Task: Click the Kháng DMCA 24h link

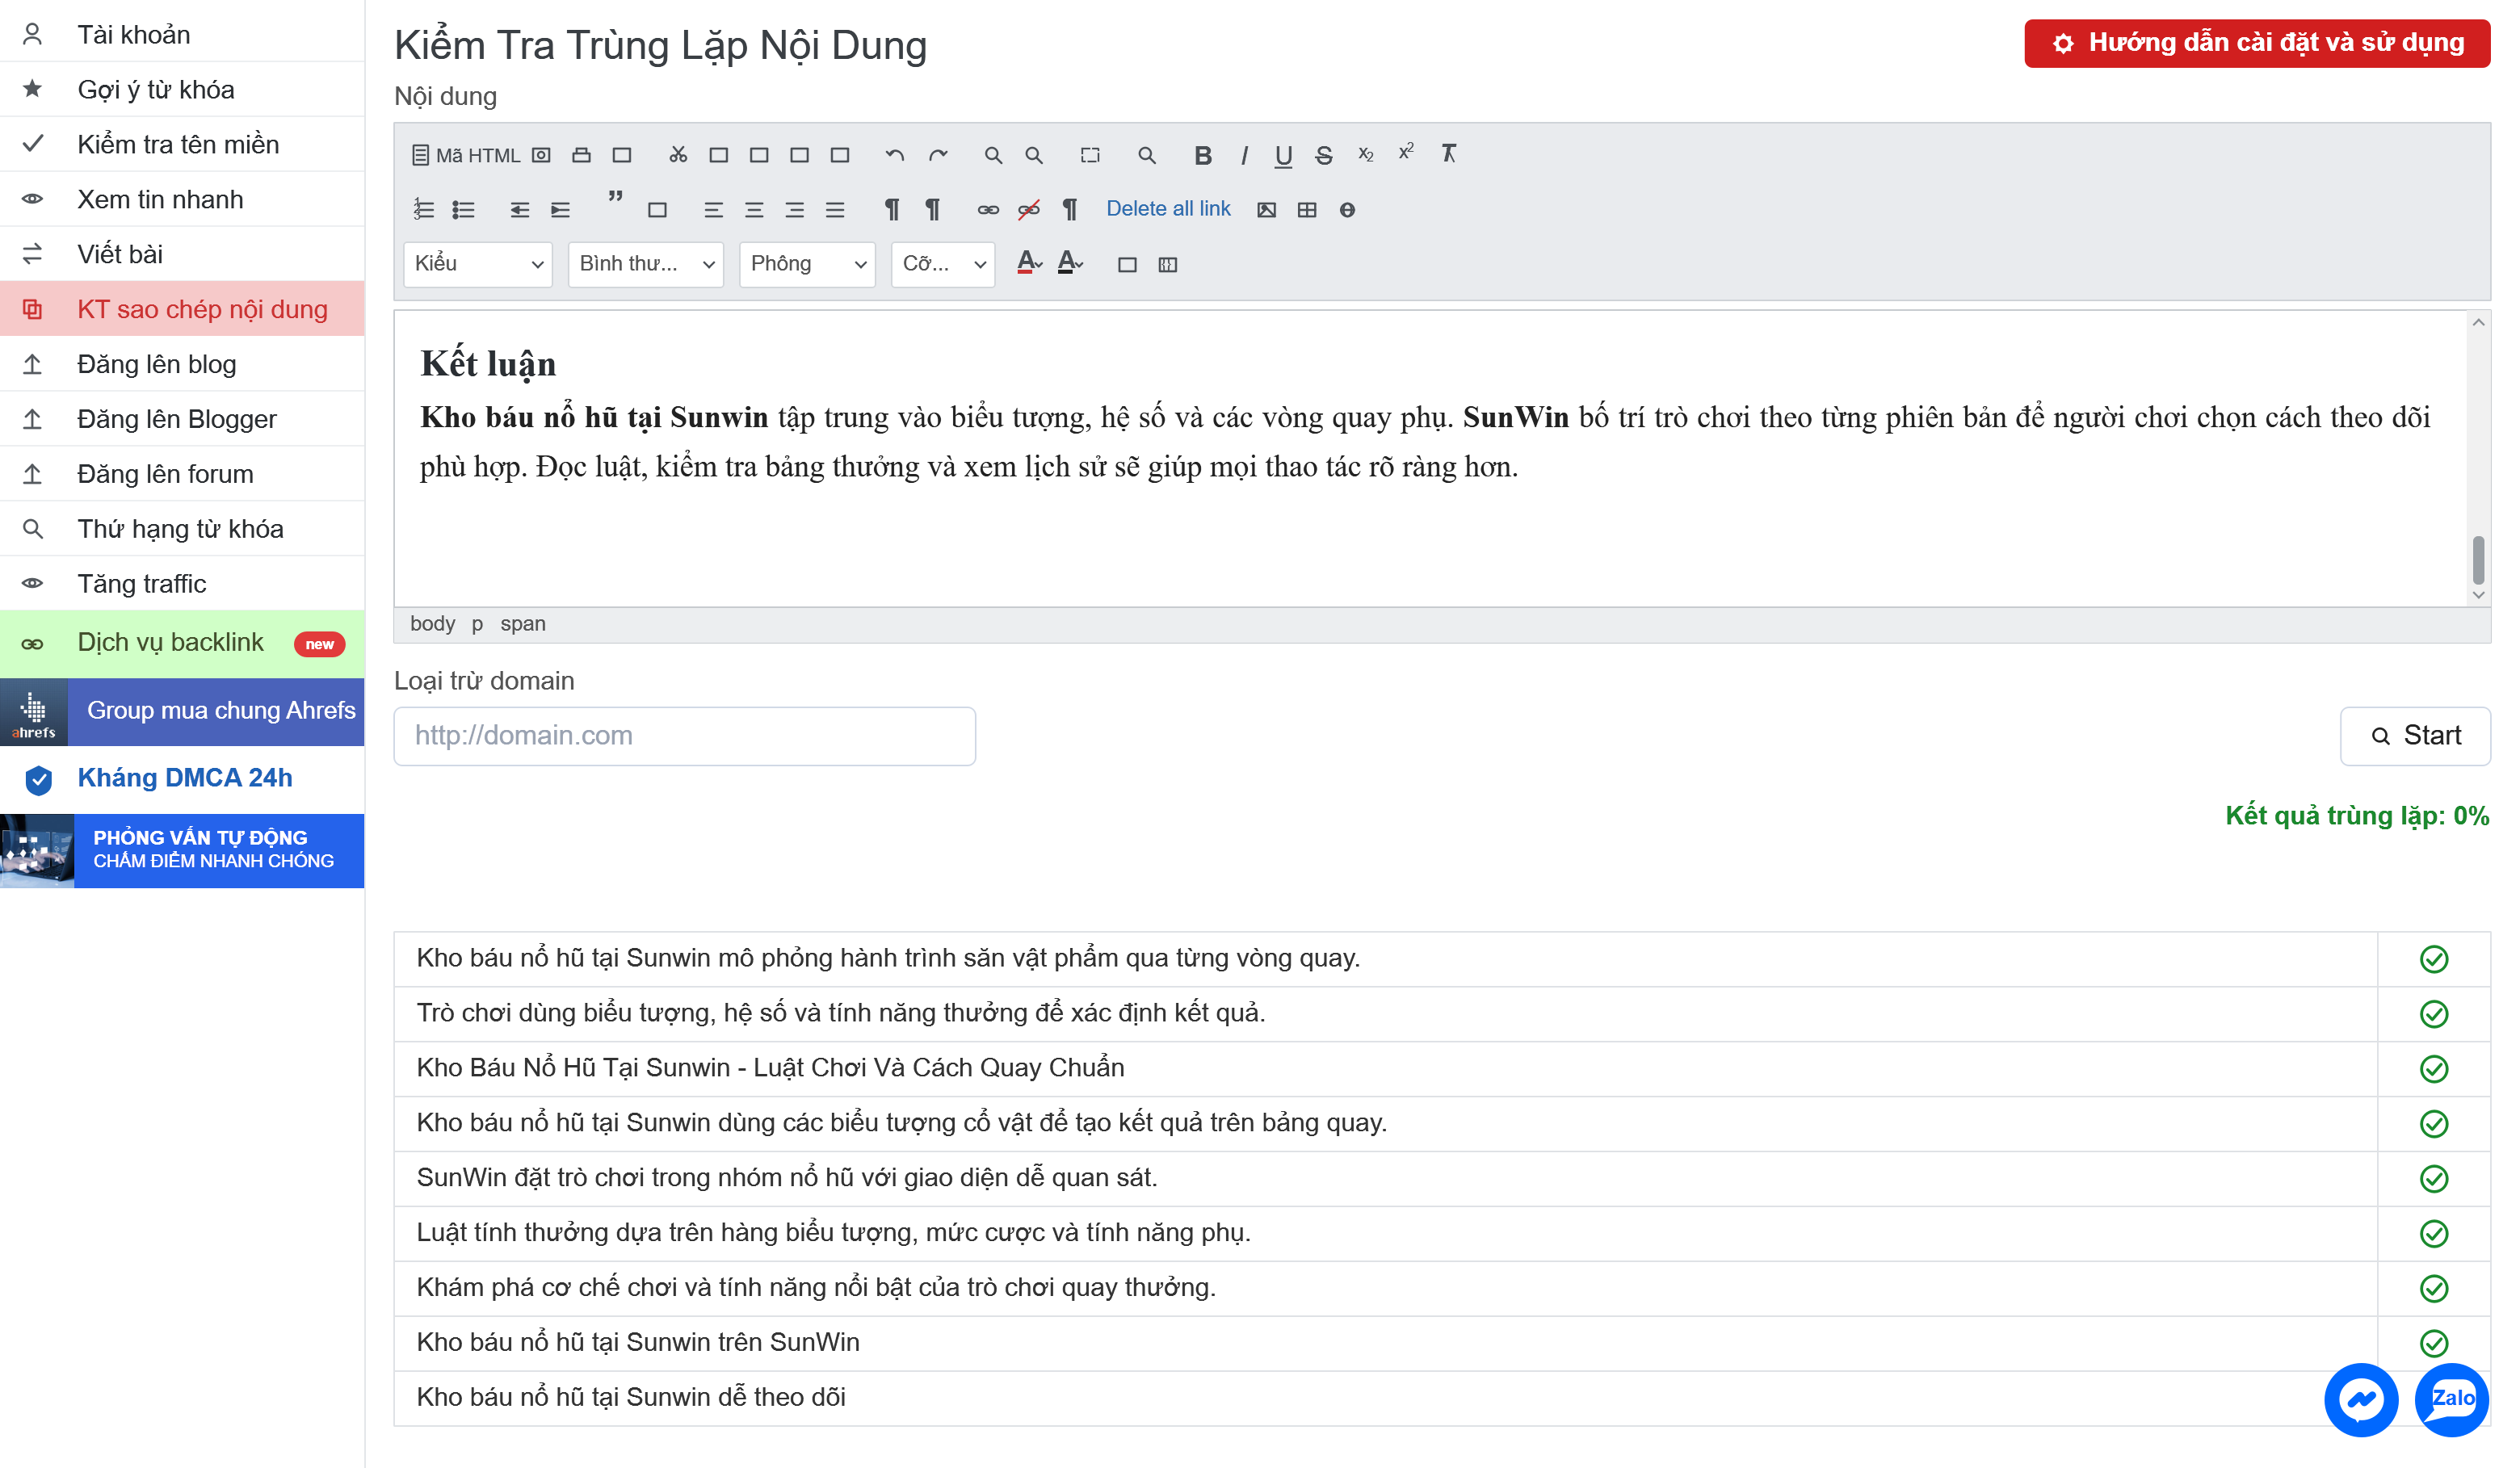Action: [x=185, y=778]
